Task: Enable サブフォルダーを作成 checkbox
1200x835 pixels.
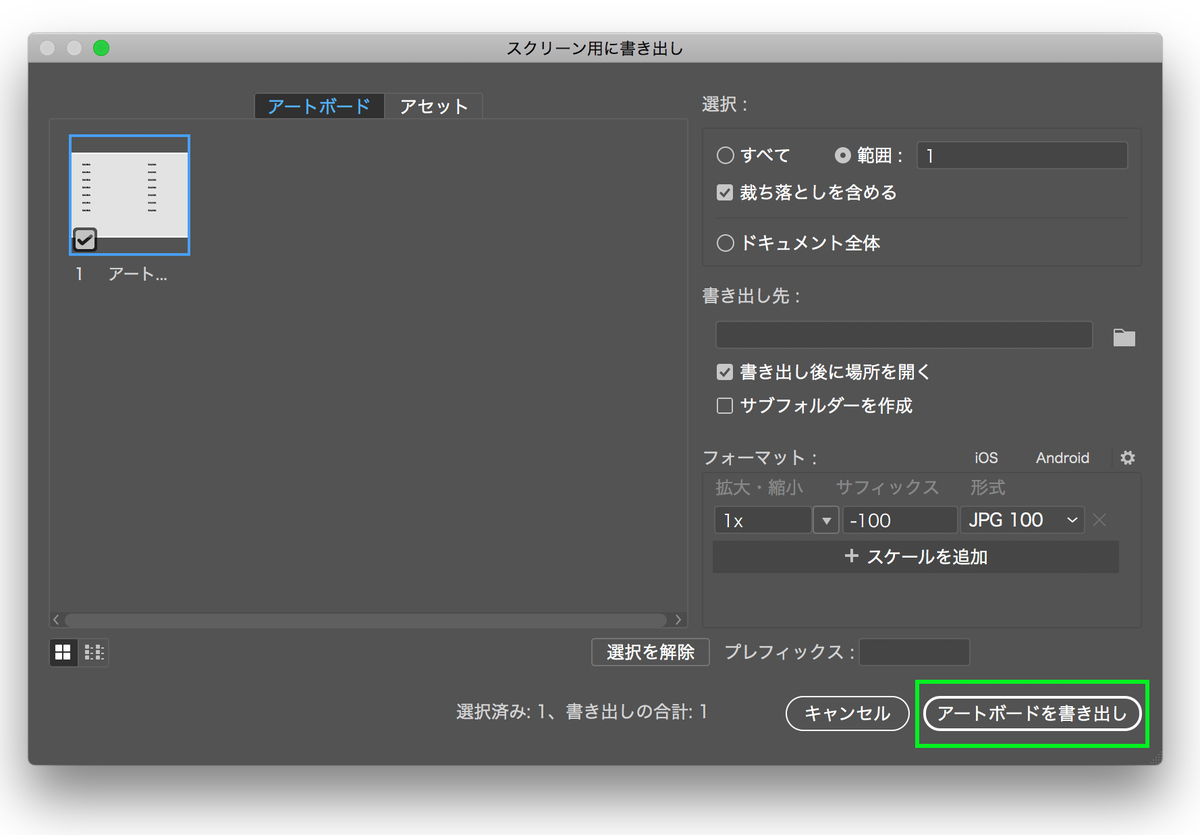Action: tap(724, 405)
